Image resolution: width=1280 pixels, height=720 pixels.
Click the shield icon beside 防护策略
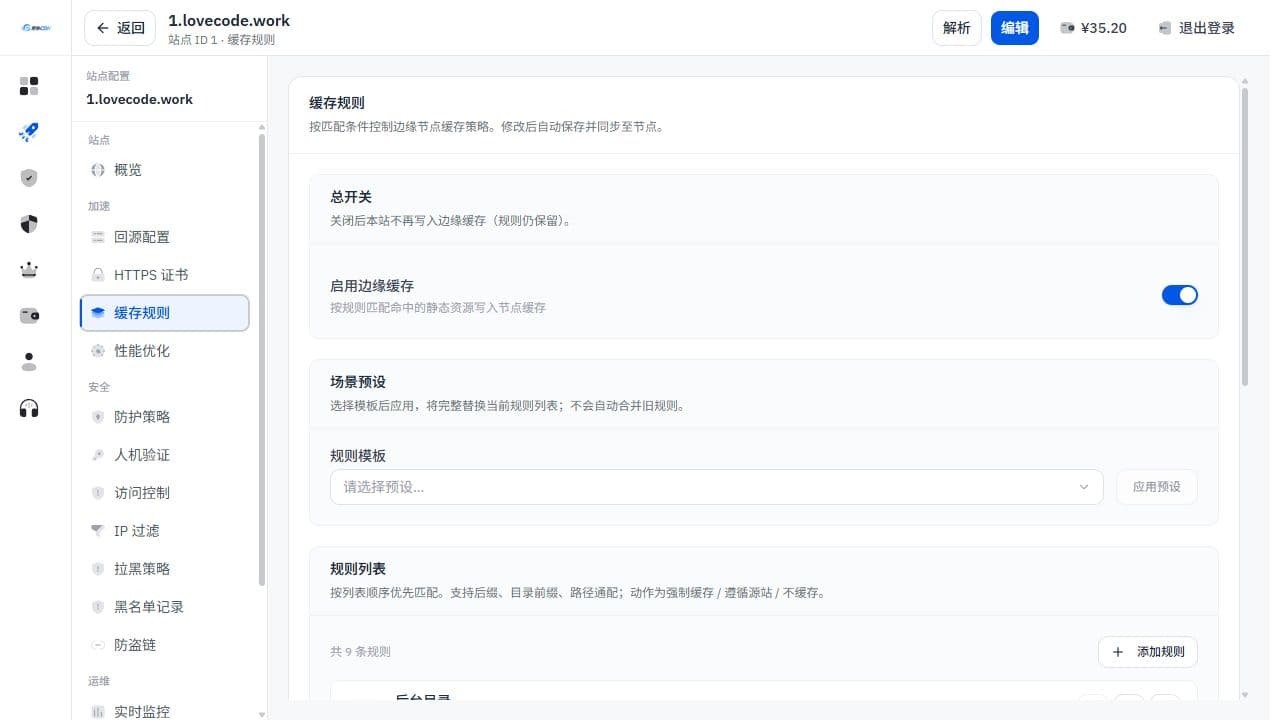click(98, 417)
